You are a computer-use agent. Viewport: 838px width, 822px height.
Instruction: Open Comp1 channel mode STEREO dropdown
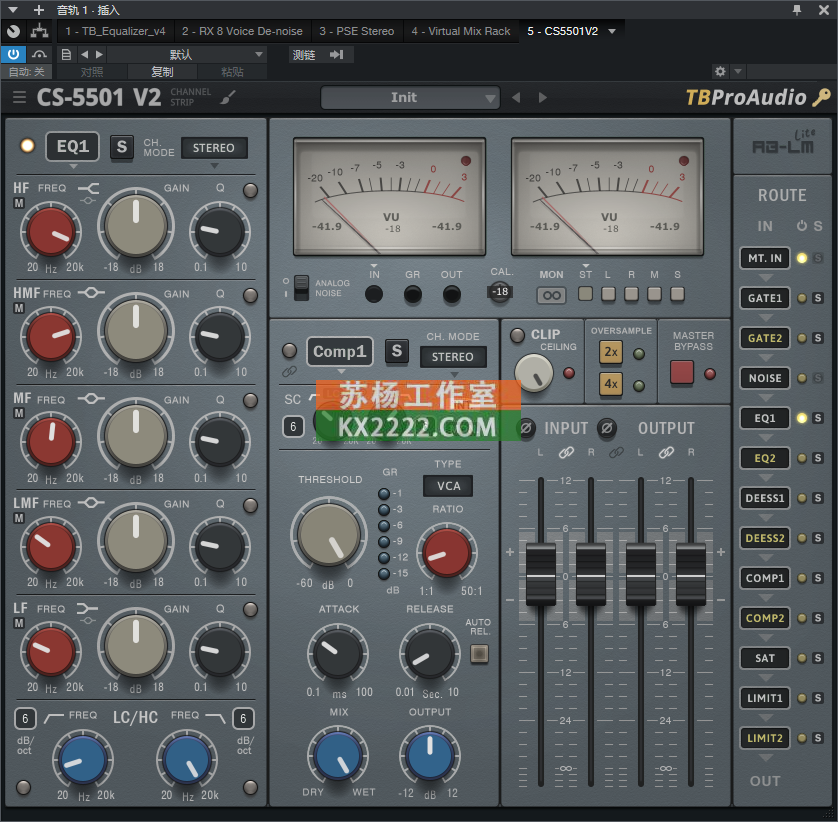click(453, 357)
